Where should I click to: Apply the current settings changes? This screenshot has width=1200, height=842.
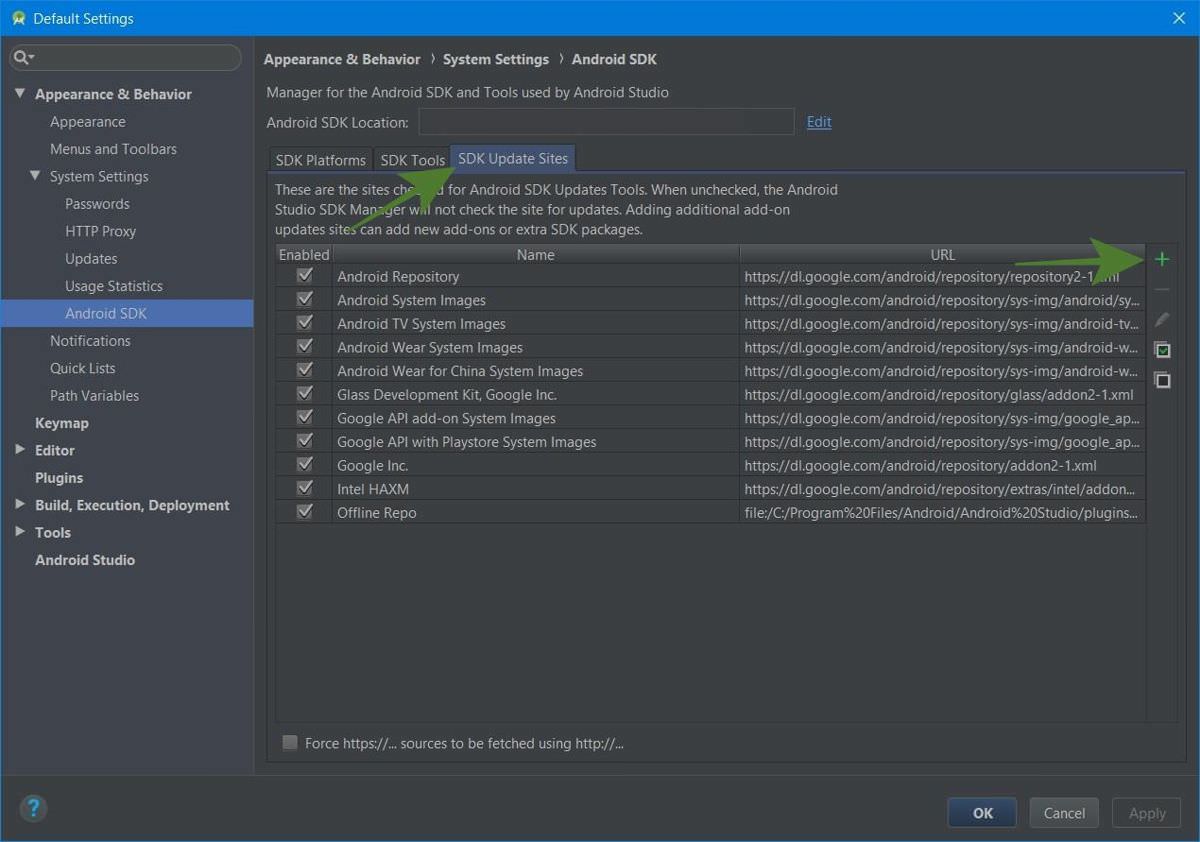click(1146, 812)
